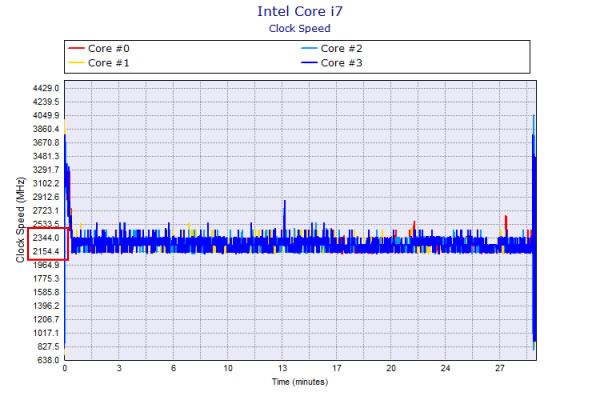Click the Clock Speed subtitle
Screen dimensions: 600x400
tap(300, 28)
